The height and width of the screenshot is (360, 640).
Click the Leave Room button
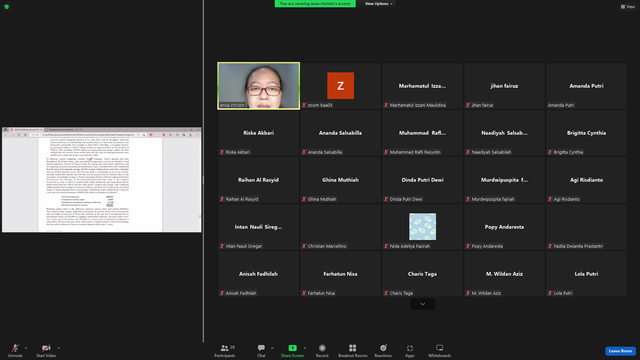click(x=620, y=351)
